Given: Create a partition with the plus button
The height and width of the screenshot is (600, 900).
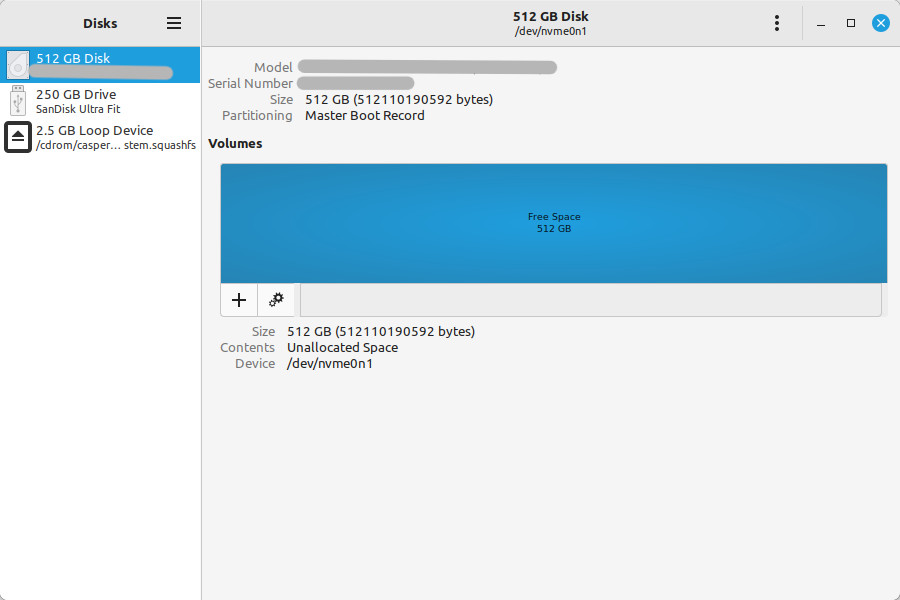Looking at the screenshot, I should pos(239,300).
